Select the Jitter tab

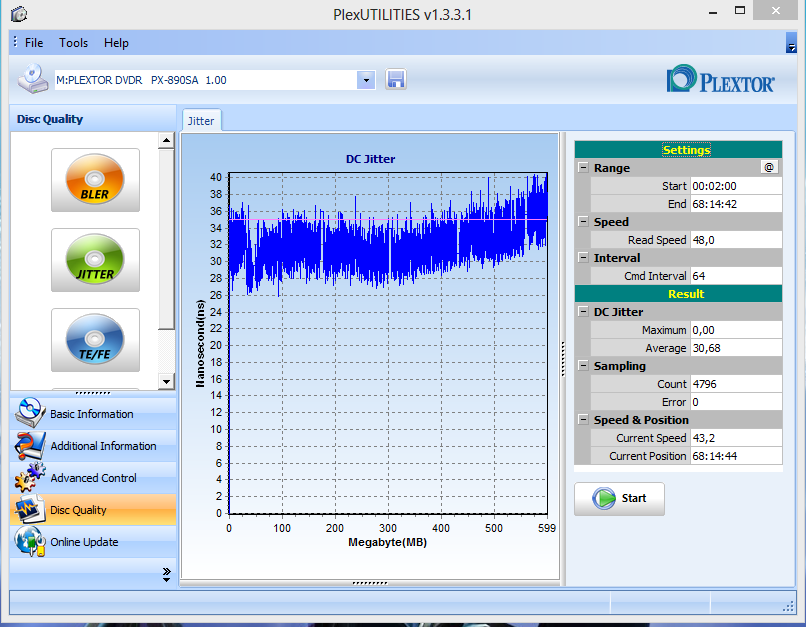click(x=201, y=121)
